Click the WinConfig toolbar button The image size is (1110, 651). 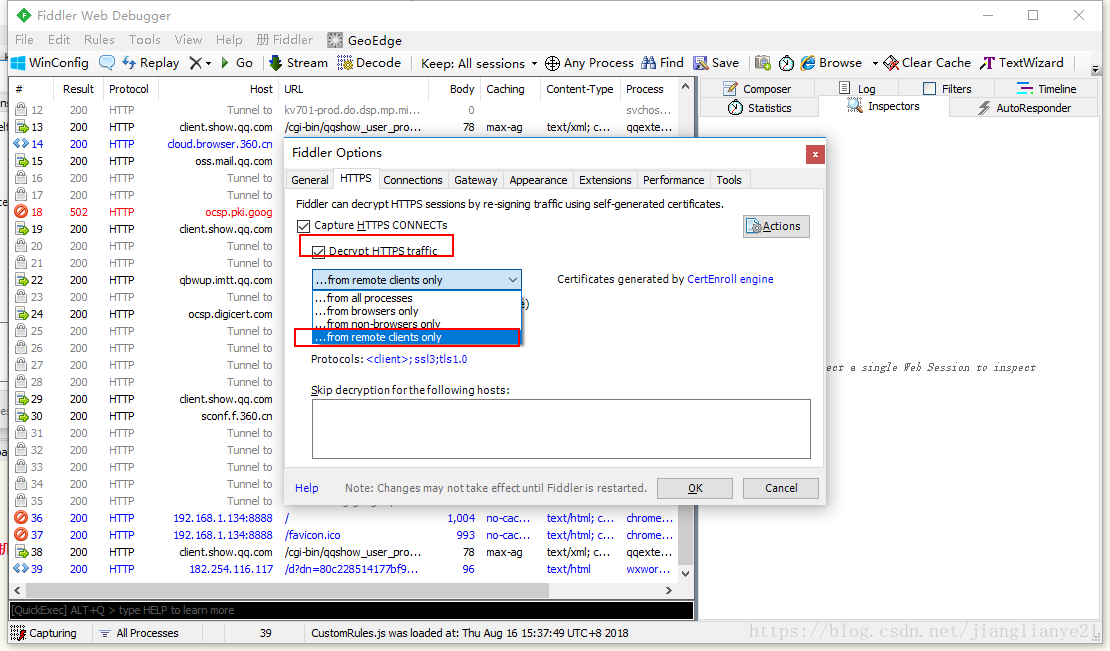[x=50, y=63]
